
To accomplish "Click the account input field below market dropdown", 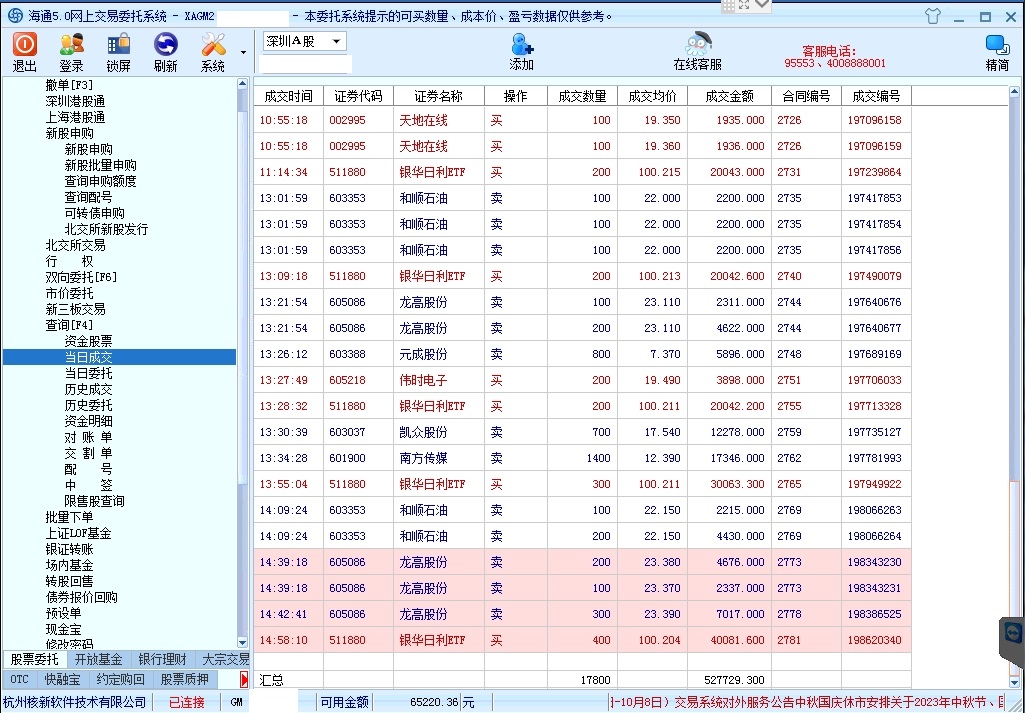I will 306,64.
